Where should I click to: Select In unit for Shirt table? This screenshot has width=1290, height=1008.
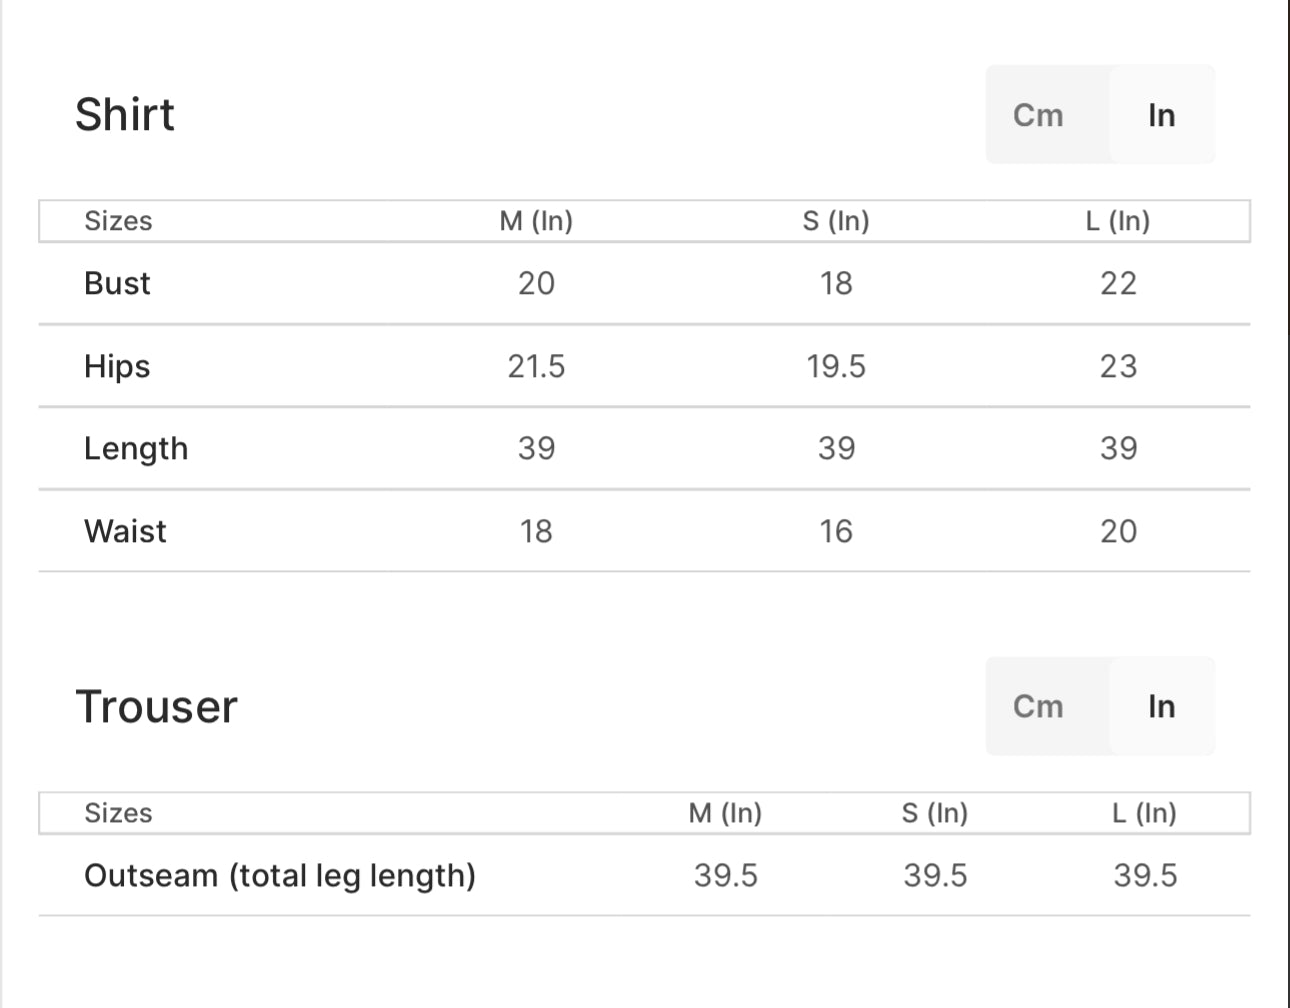(1161, 115)
